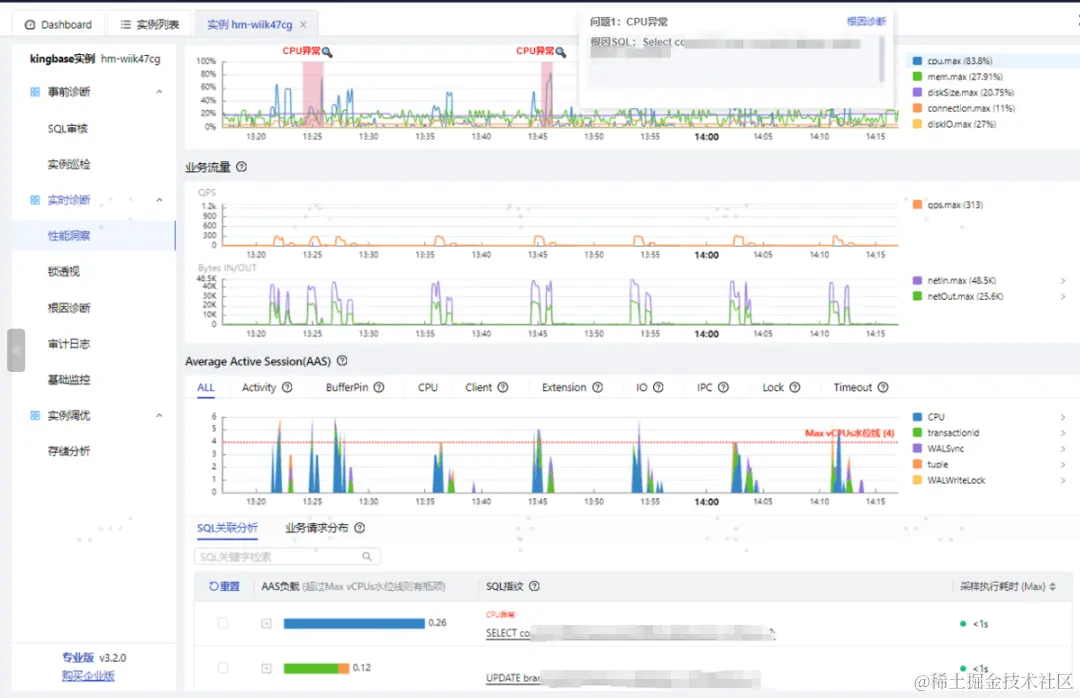The width and height of the screenshot is (1080, 698).
Task: Click magnifier icon beside second CPU异常 marker
Action: (x=561, y=52)
